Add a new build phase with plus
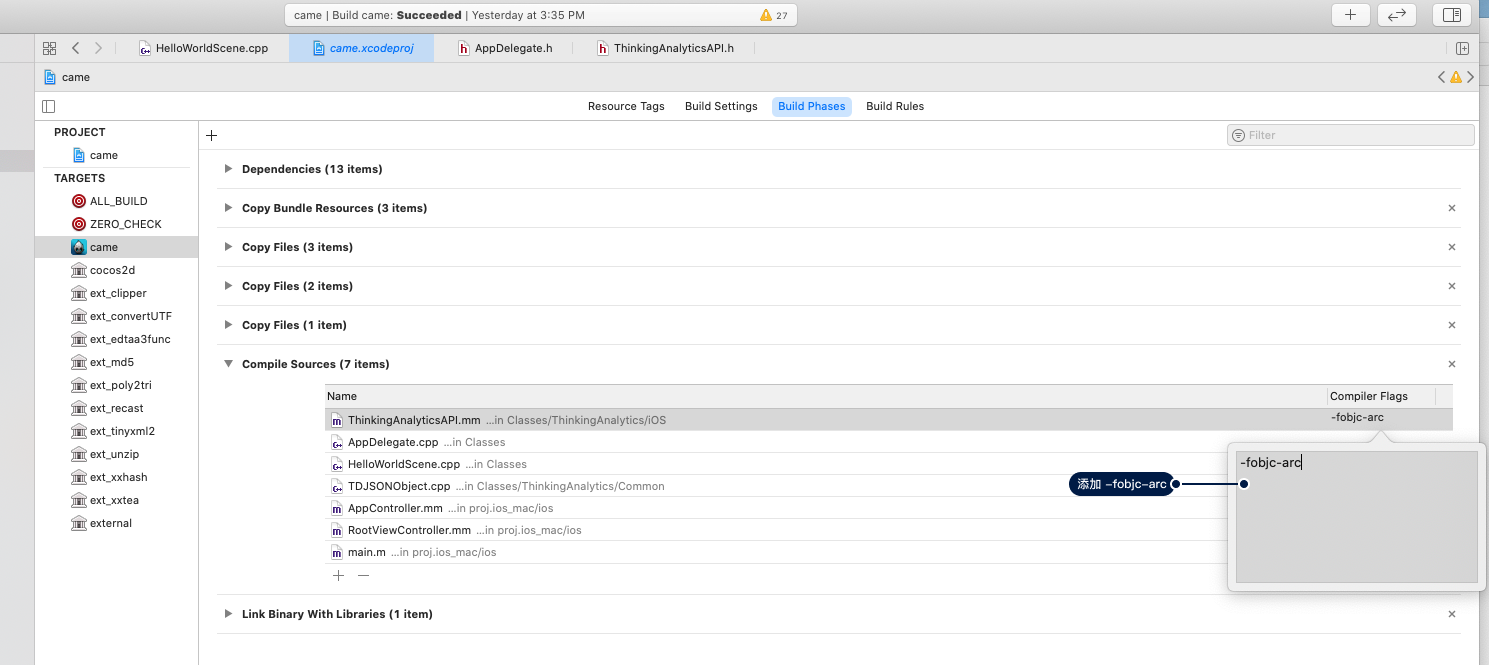1489x665 pixels. pyautogui.click(x=211, y=136)
